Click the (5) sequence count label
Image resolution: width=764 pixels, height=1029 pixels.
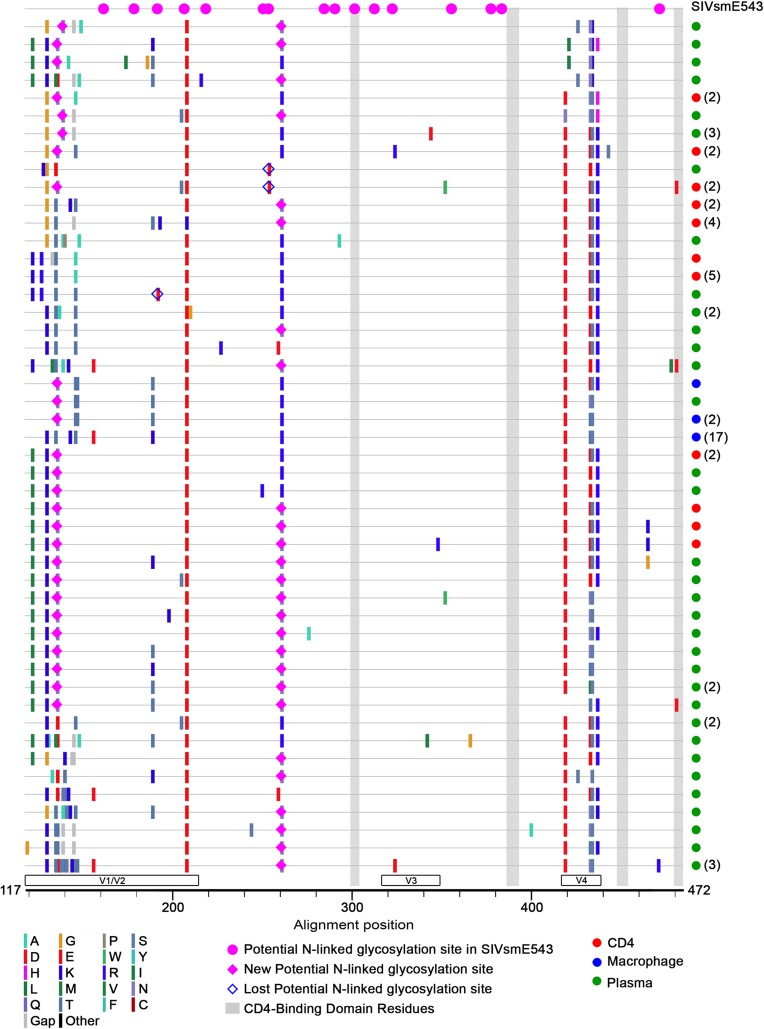[712, 276]
